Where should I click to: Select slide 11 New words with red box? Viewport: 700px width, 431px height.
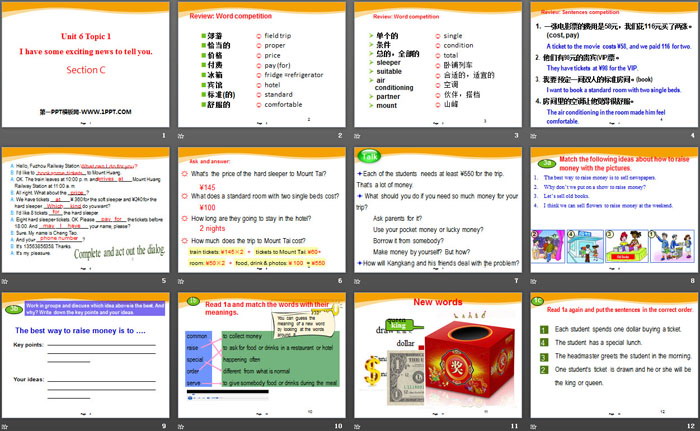[438, 356]
